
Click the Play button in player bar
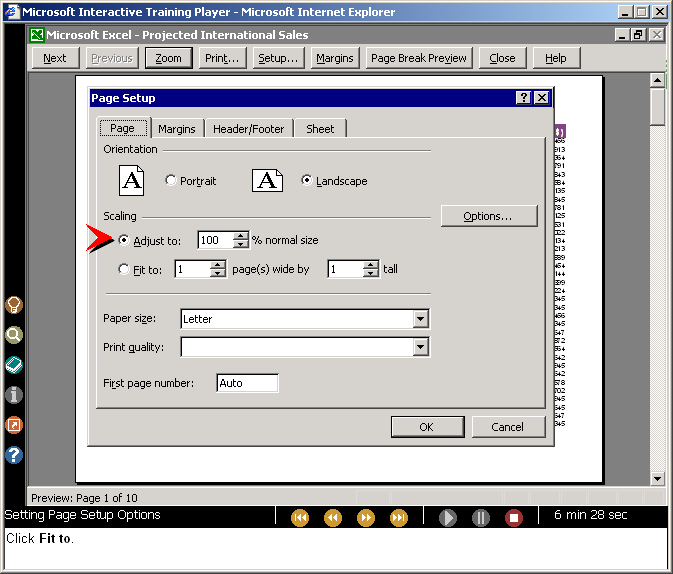click(x=448, y=517)
